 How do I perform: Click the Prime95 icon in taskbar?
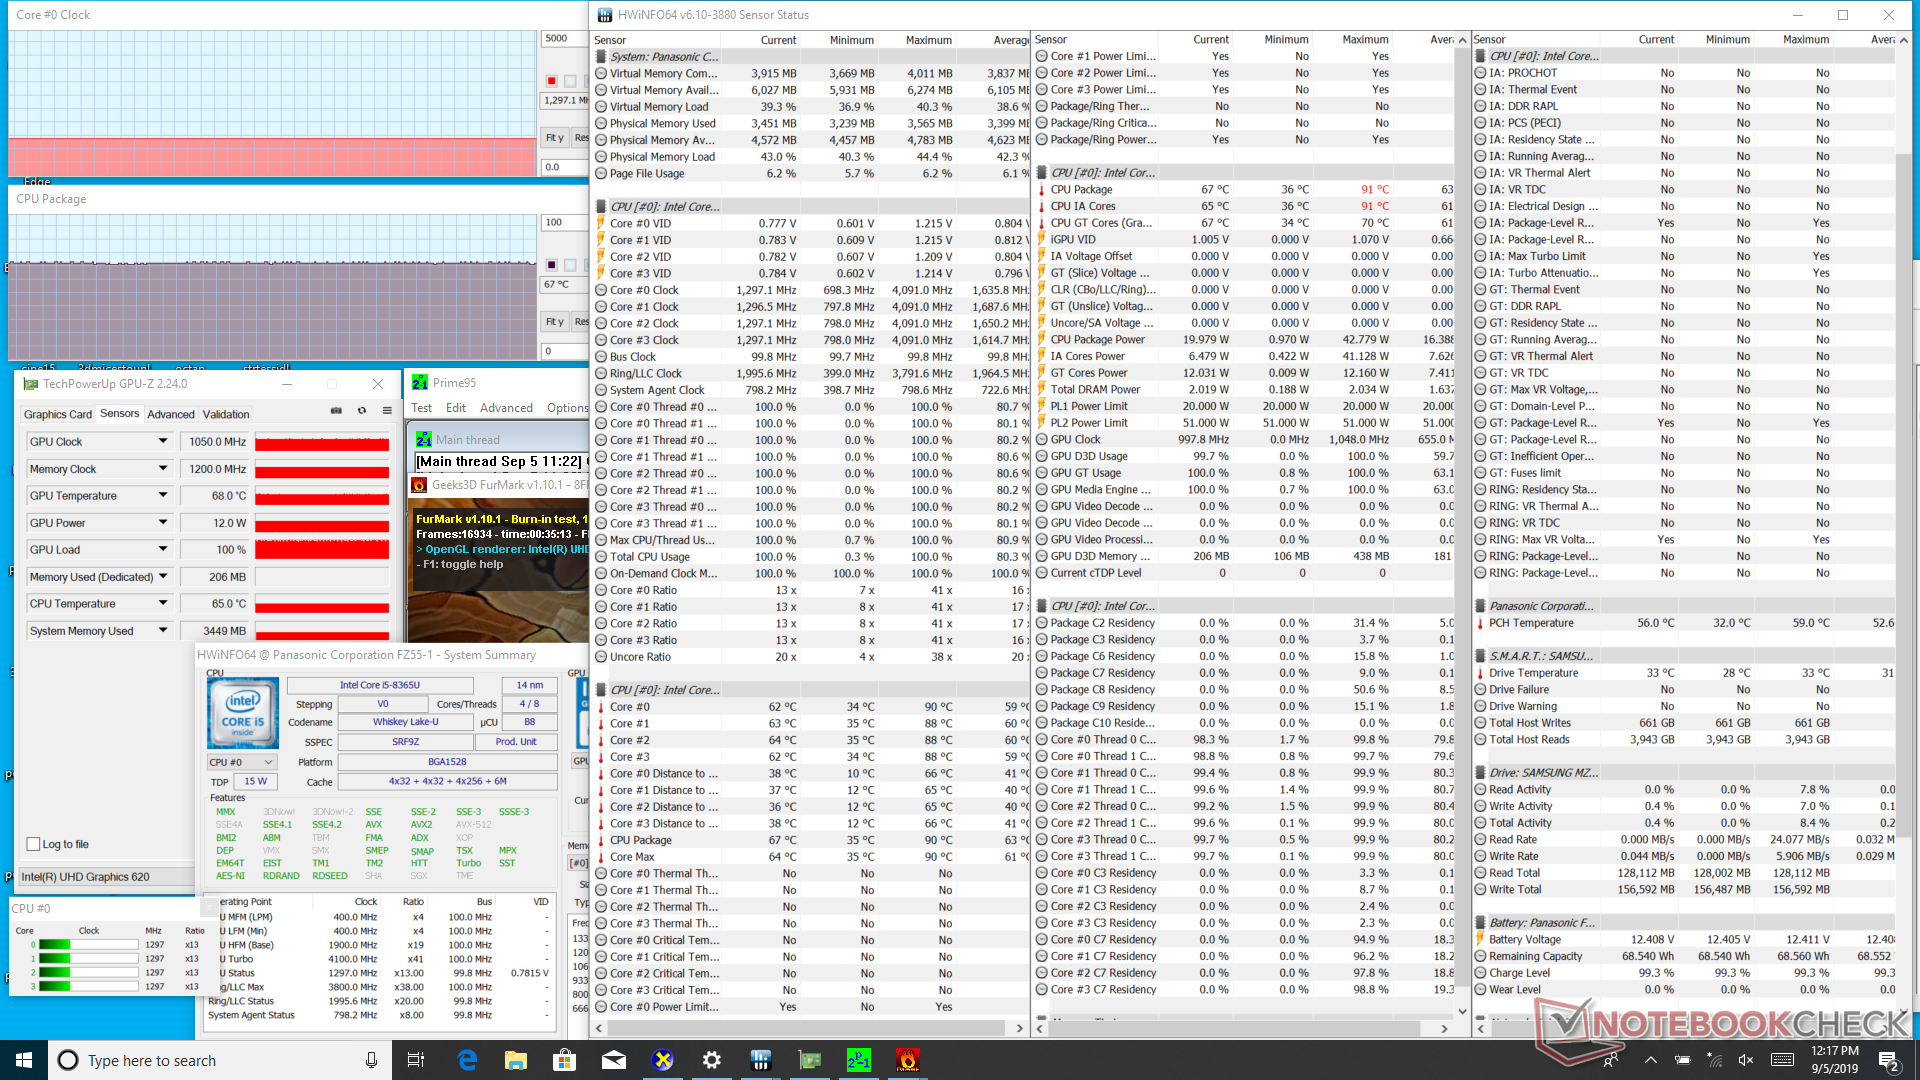point(858,1060)
